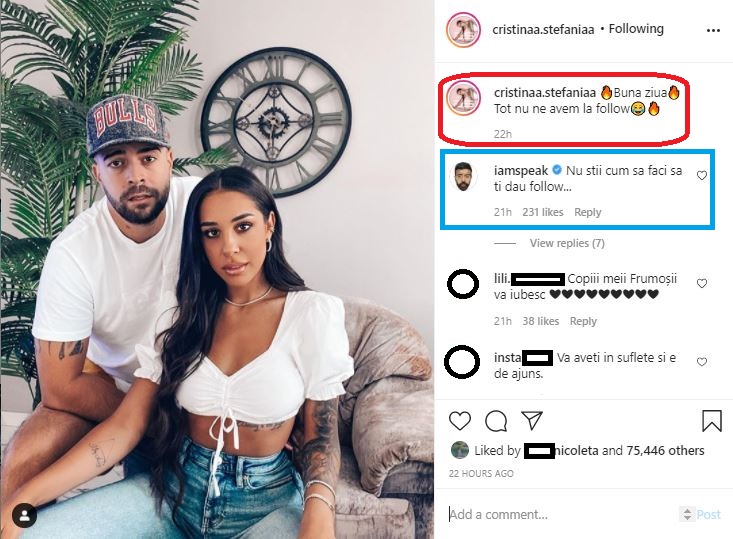This screenshot has width=733, height=539.
Task: Open the three-dot more options menu
Action: tap(713, 30)
